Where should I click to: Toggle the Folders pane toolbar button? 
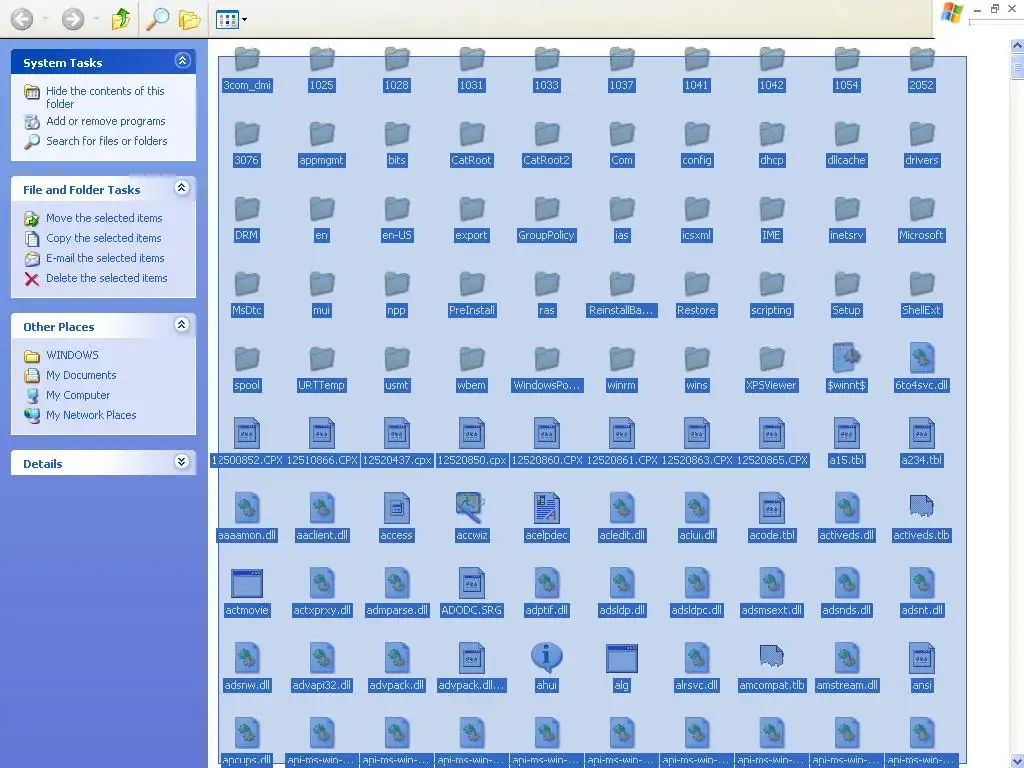(x=189, y=20)
